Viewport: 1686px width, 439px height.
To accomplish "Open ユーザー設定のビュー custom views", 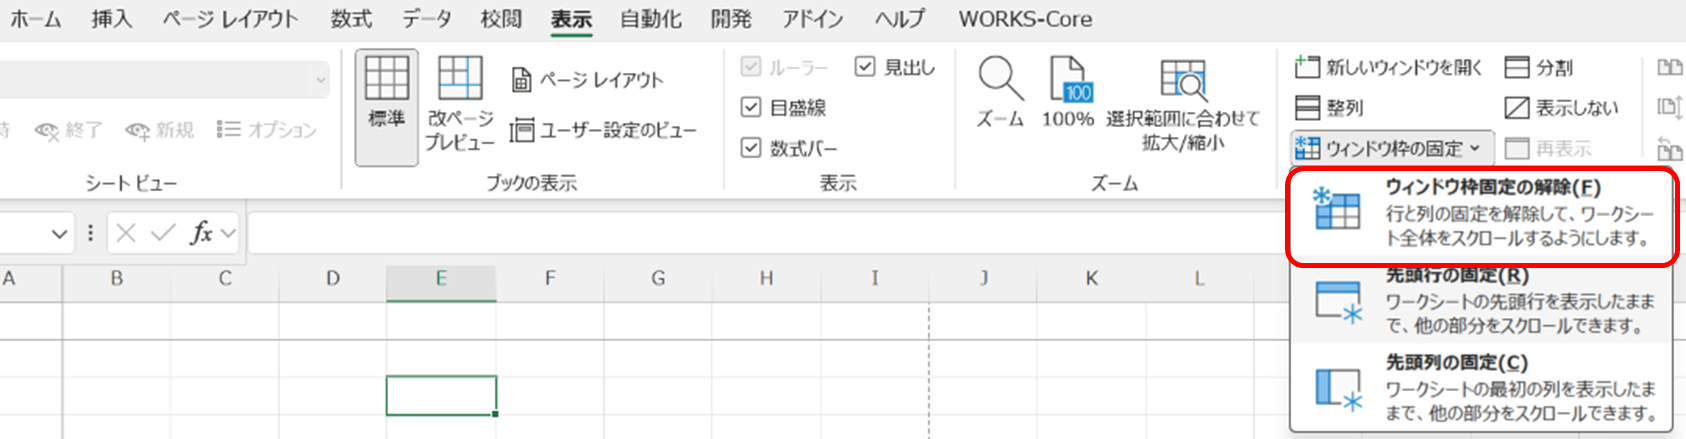I will [x=603, y=130].
